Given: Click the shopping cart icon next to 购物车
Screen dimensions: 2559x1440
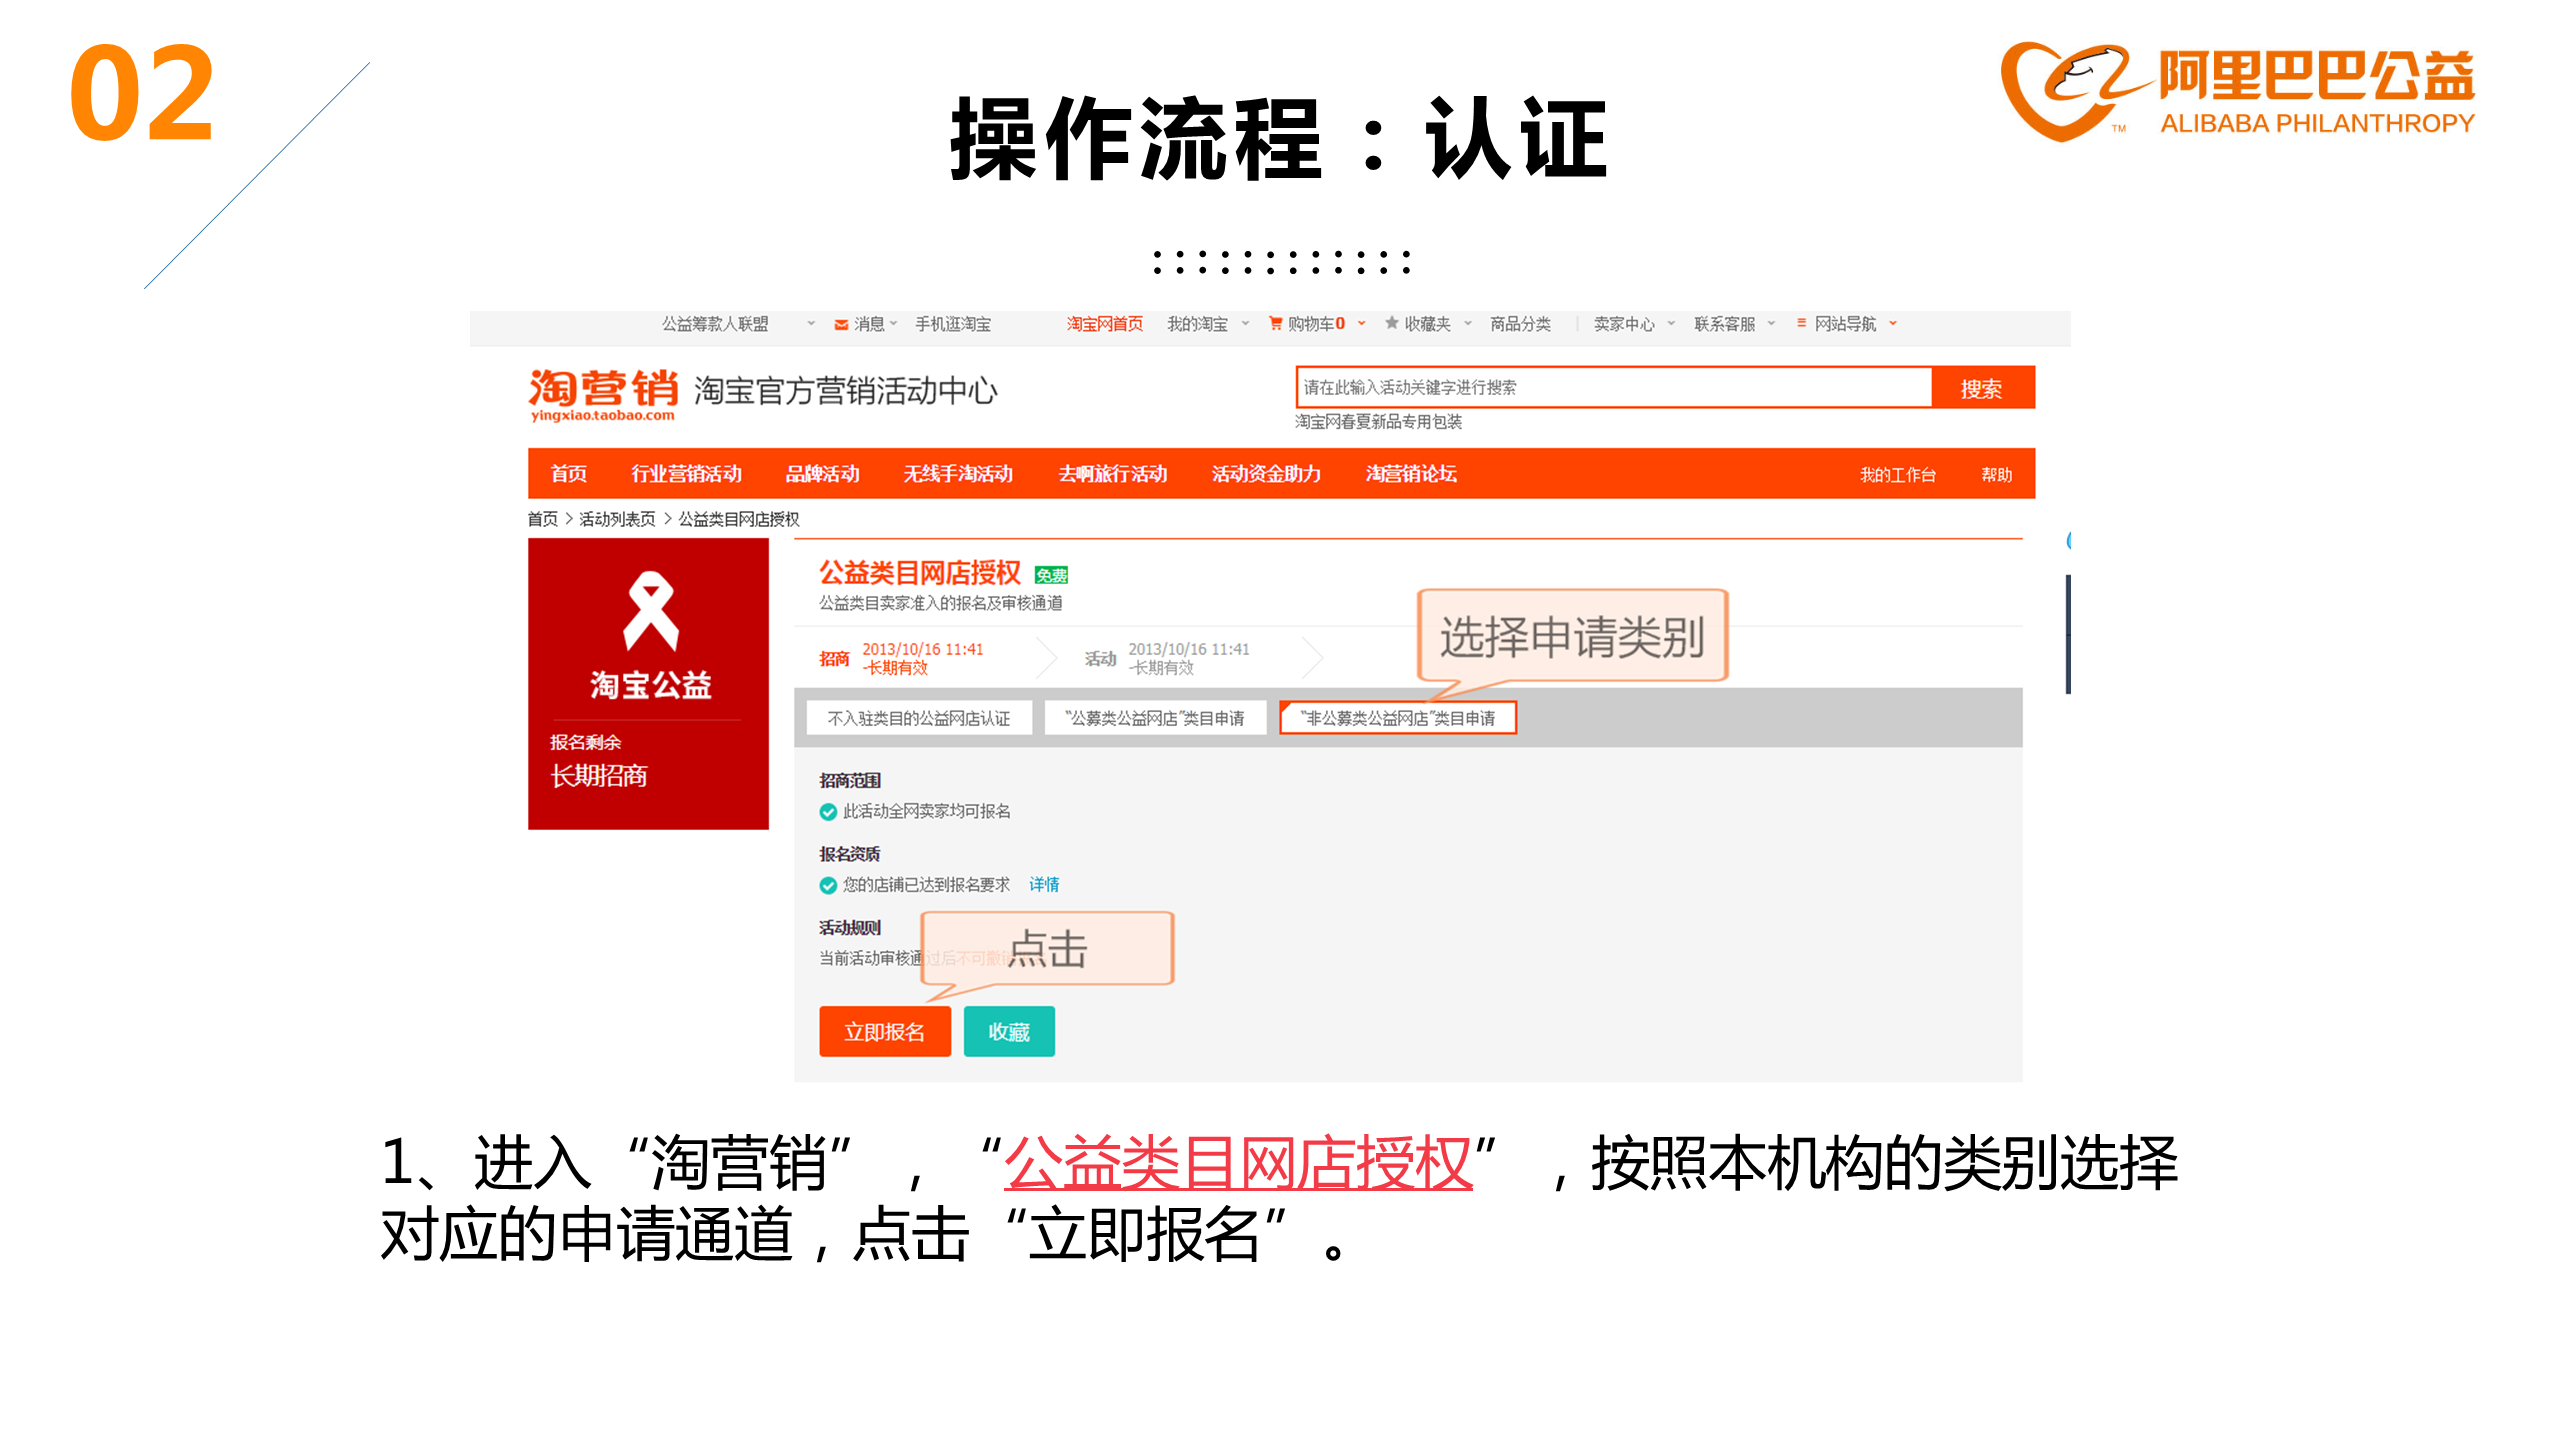Looking at the screenshot, I should [1275, 323].
